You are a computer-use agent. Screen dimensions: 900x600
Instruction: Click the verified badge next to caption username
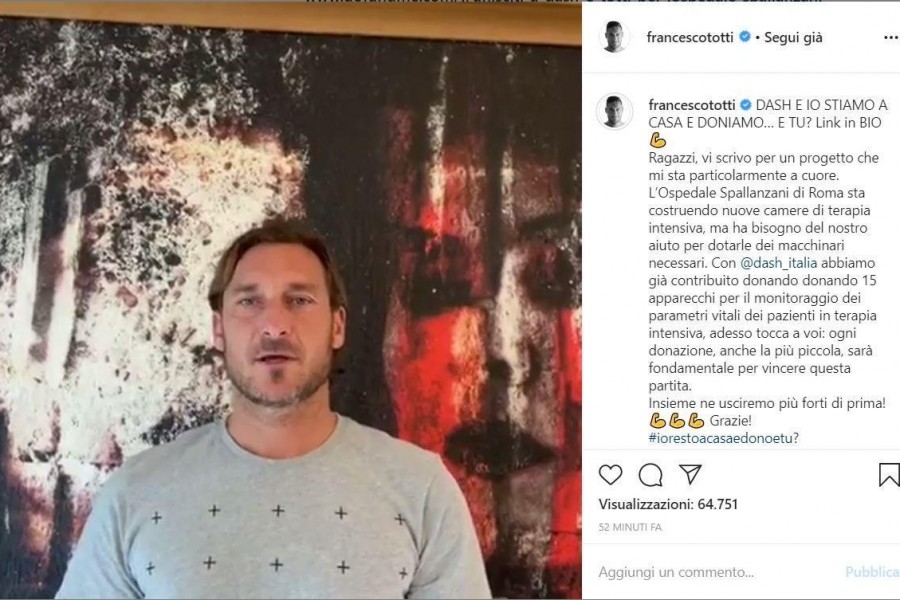click(x=746, y=104)
